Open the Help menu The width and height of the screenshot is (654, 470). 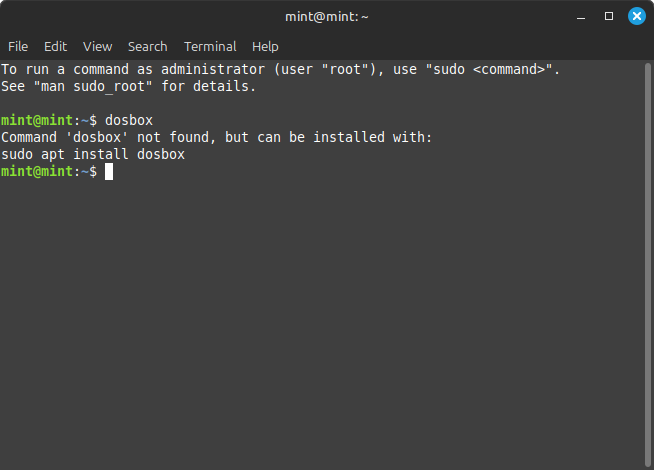click(x=265, y=46)
